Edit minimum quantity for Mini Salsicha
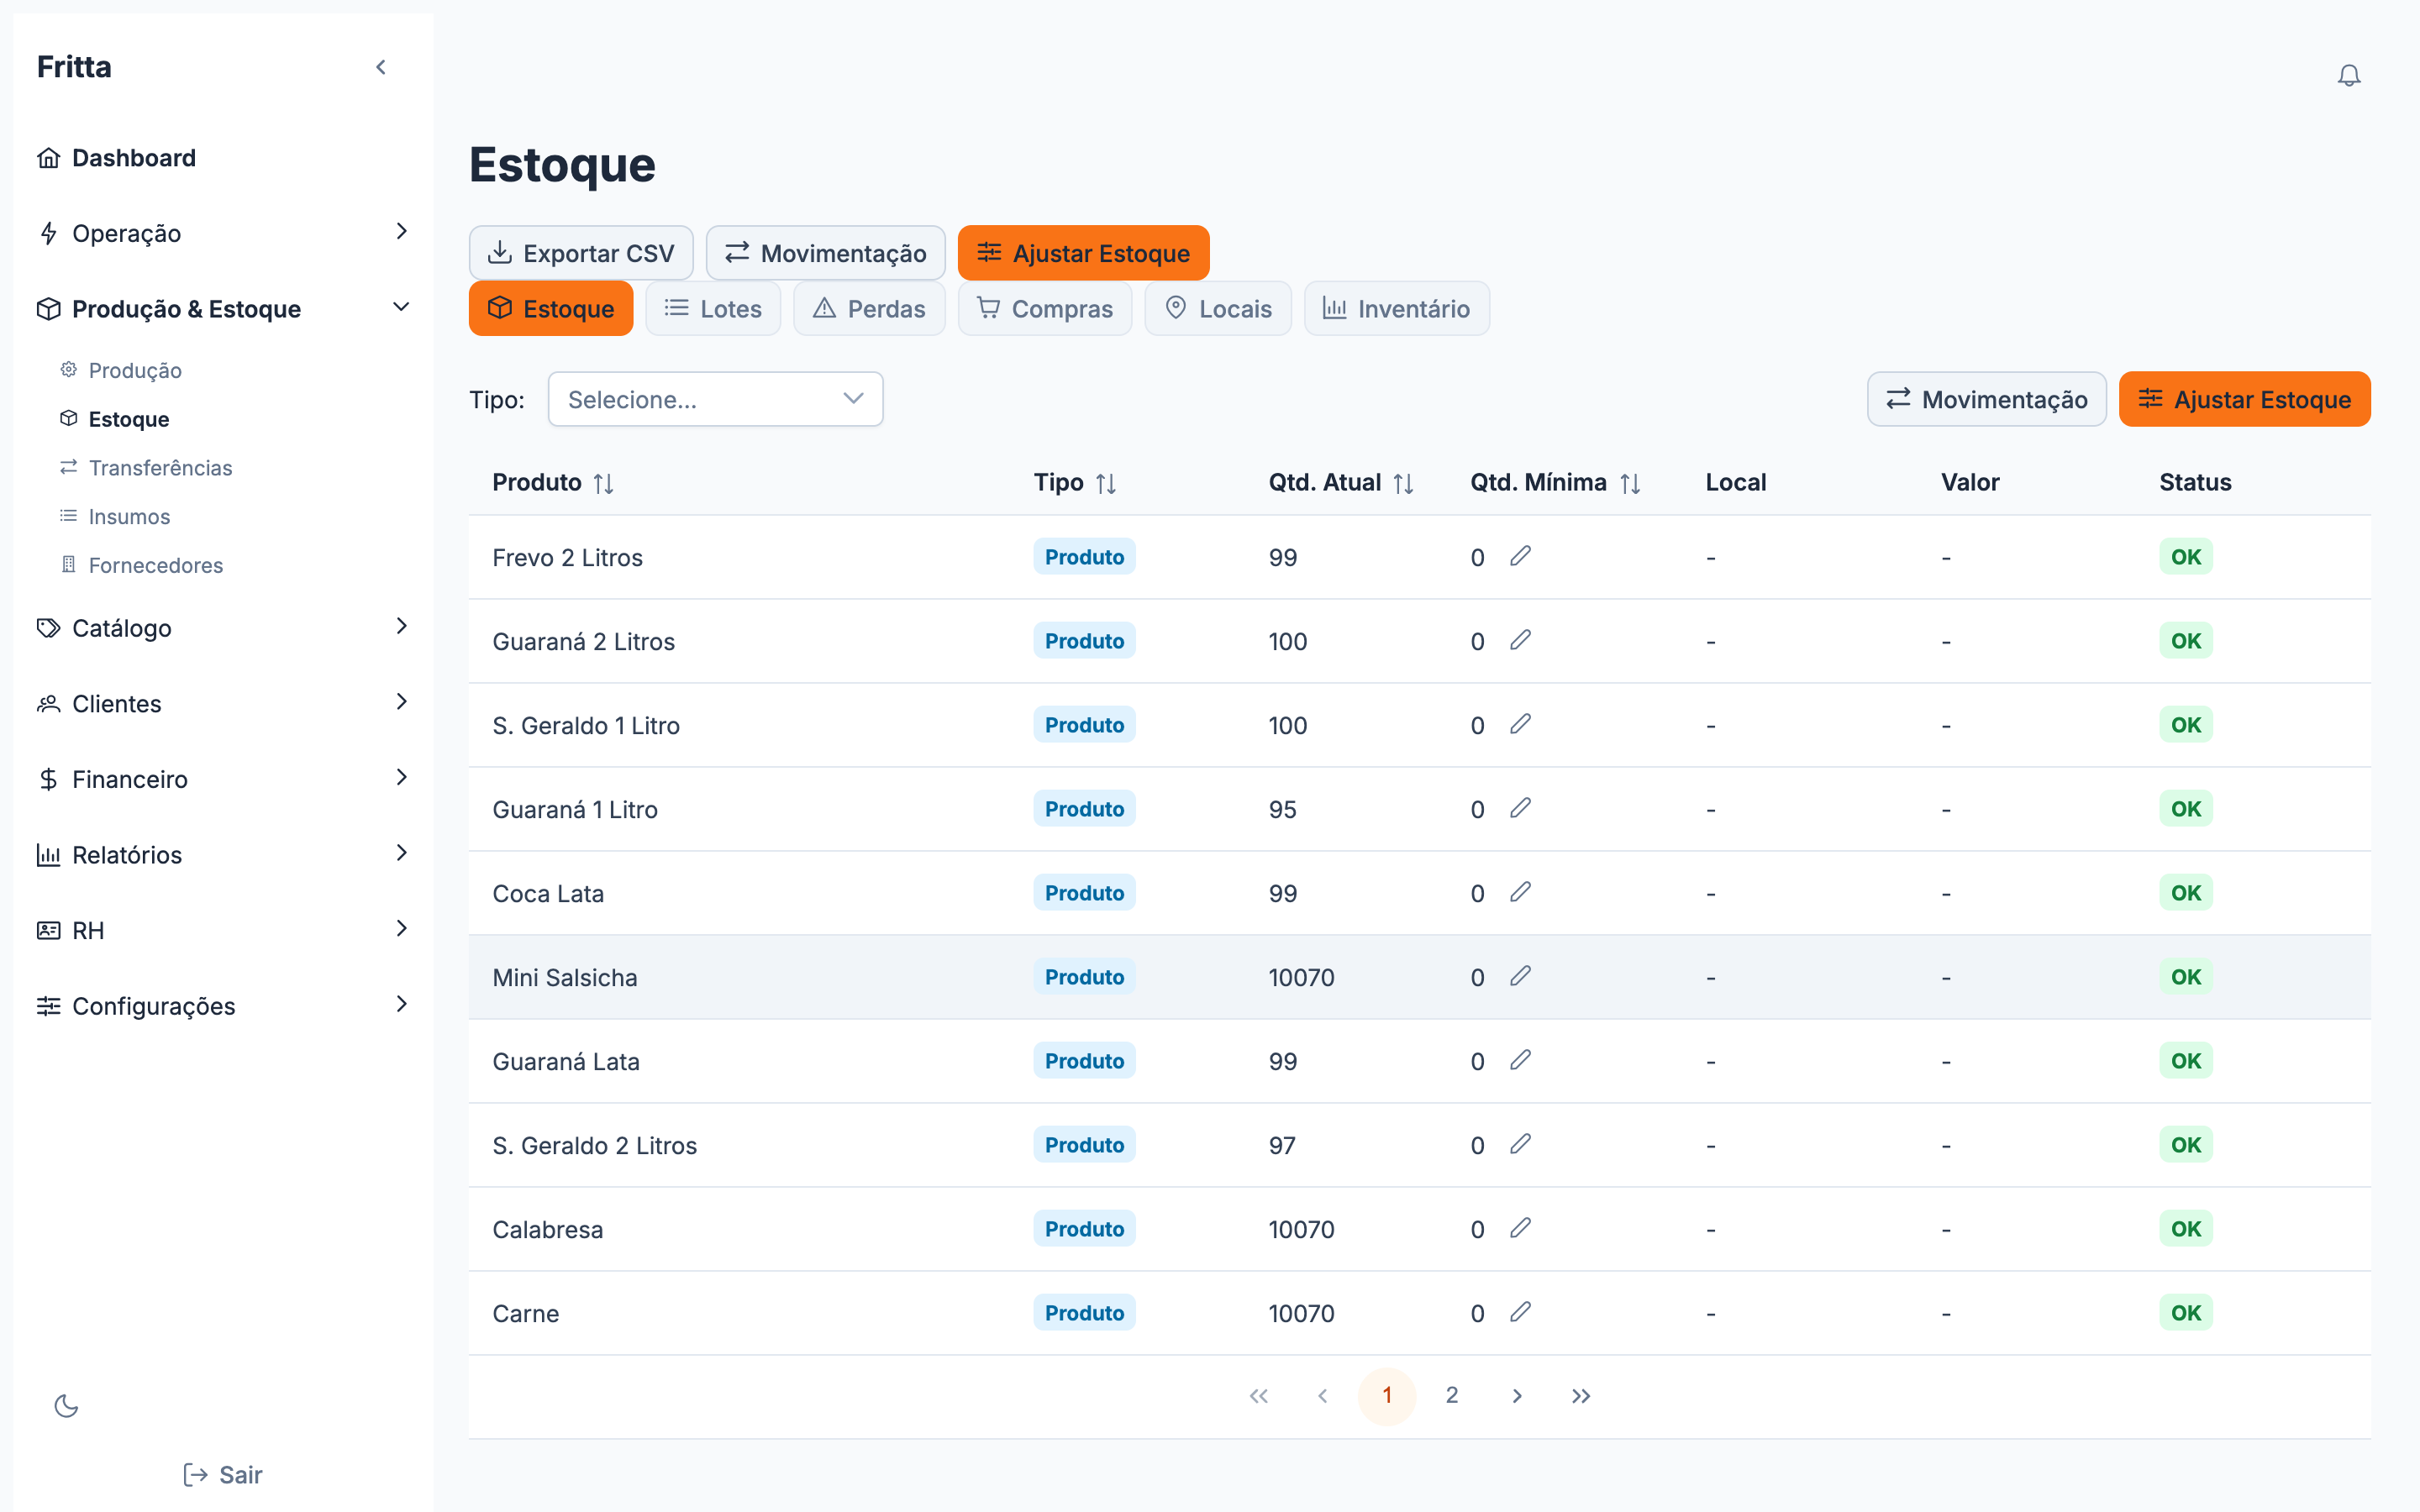This screenshot has height=1512, width=2420. [x=1520, y=976]
